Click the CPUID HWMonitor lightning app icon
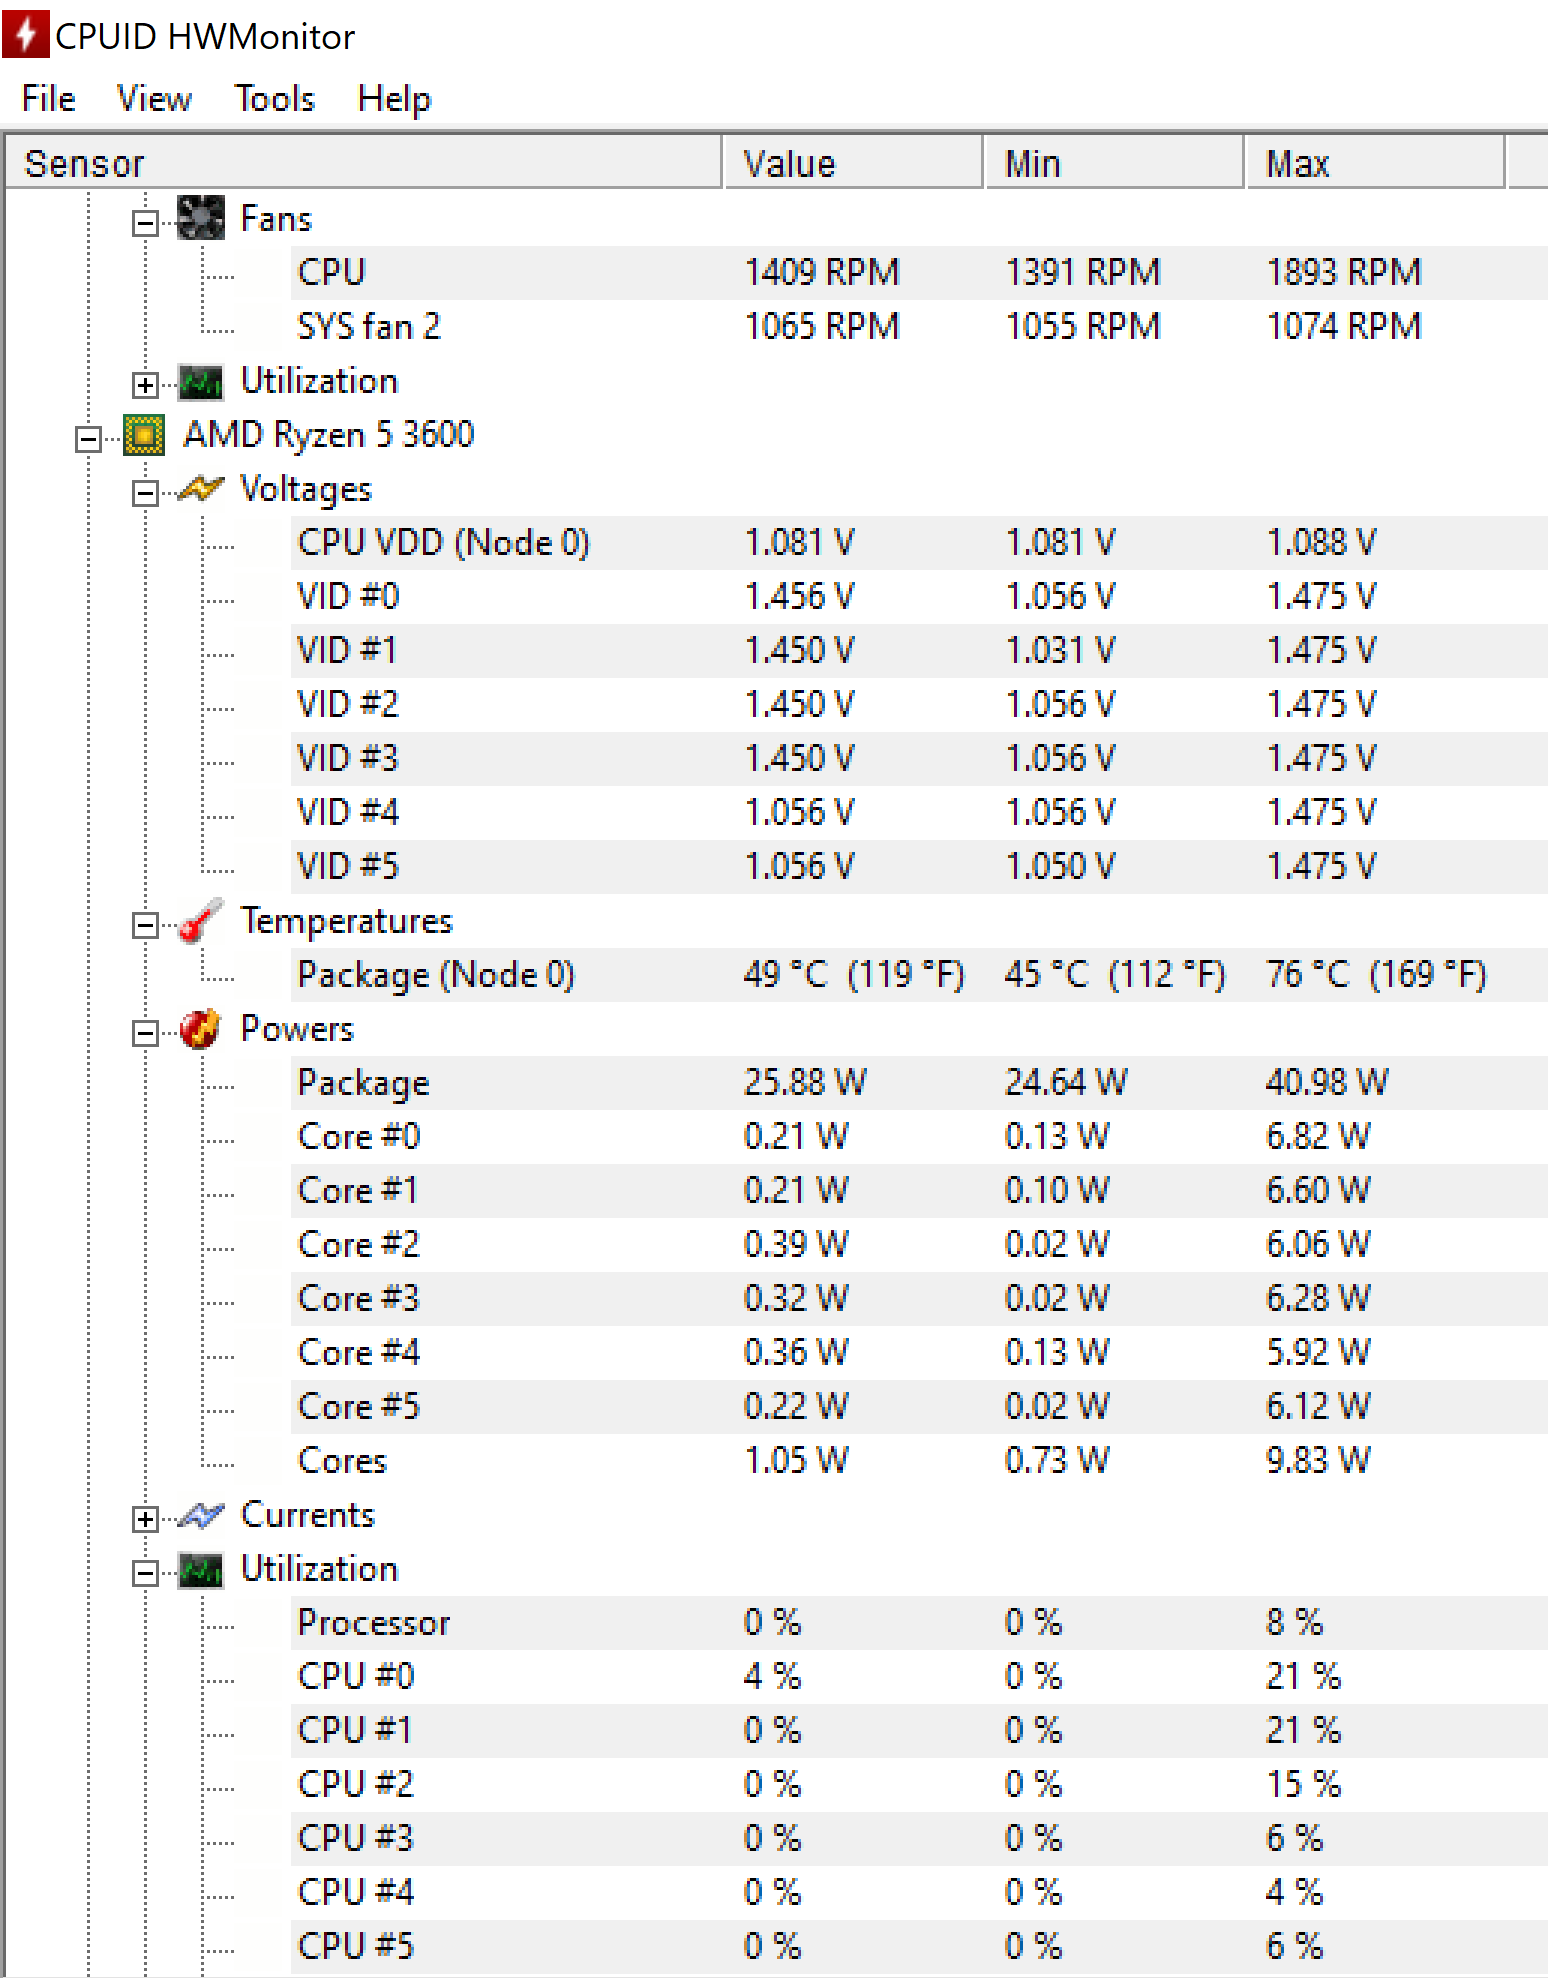The image size is (1548, 1978). [25, 34]
